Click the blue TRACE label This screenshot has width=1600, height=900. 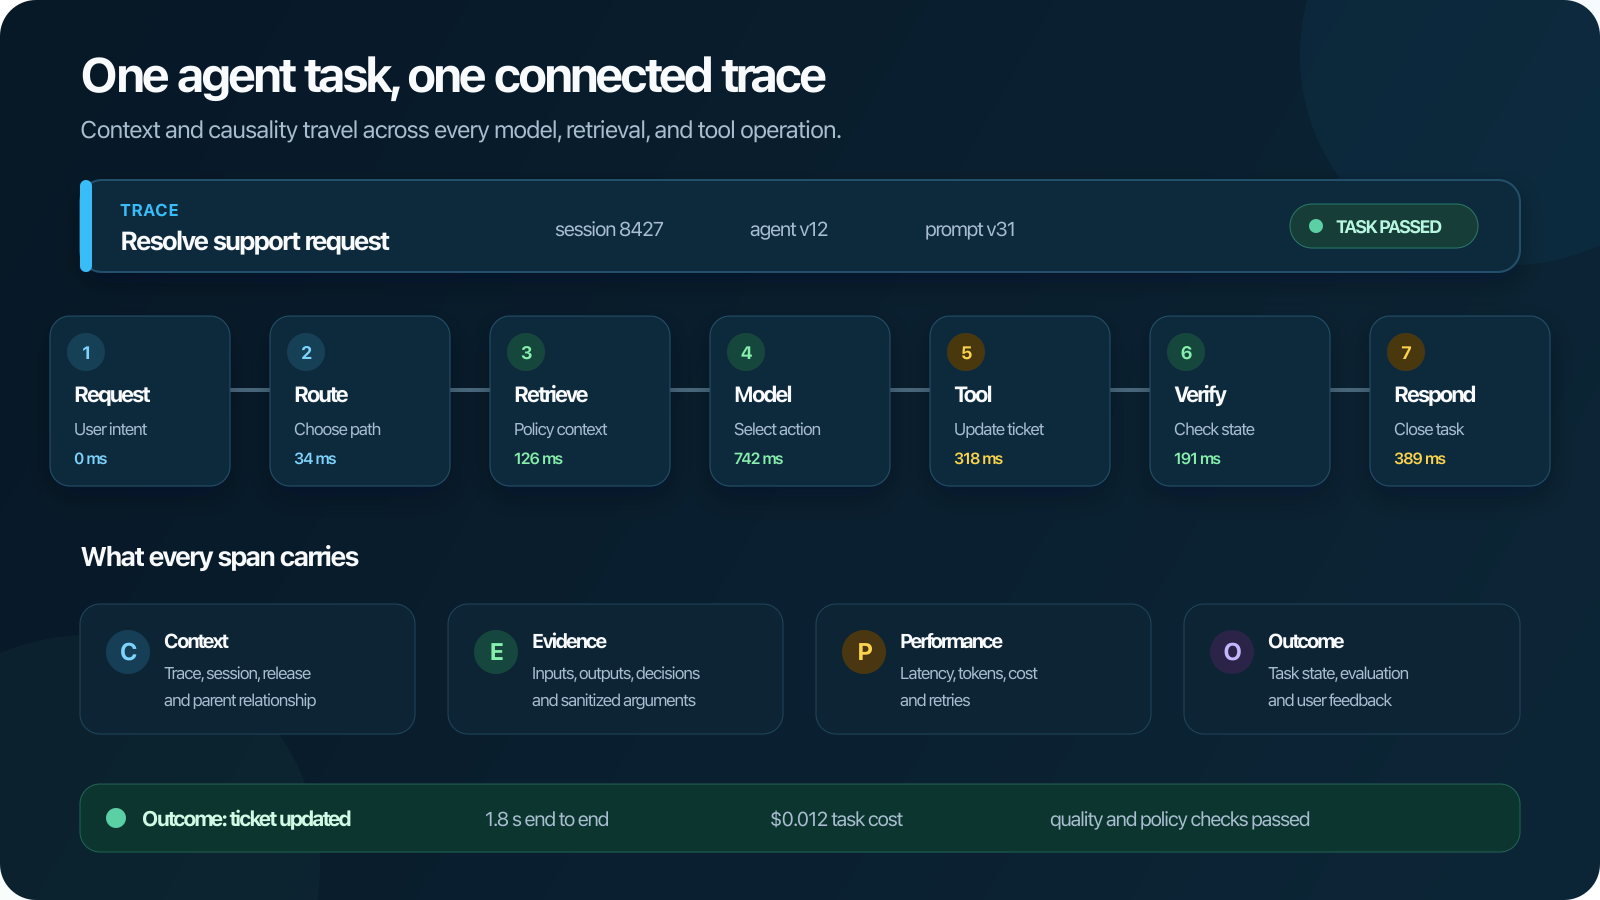click(150, 210)
